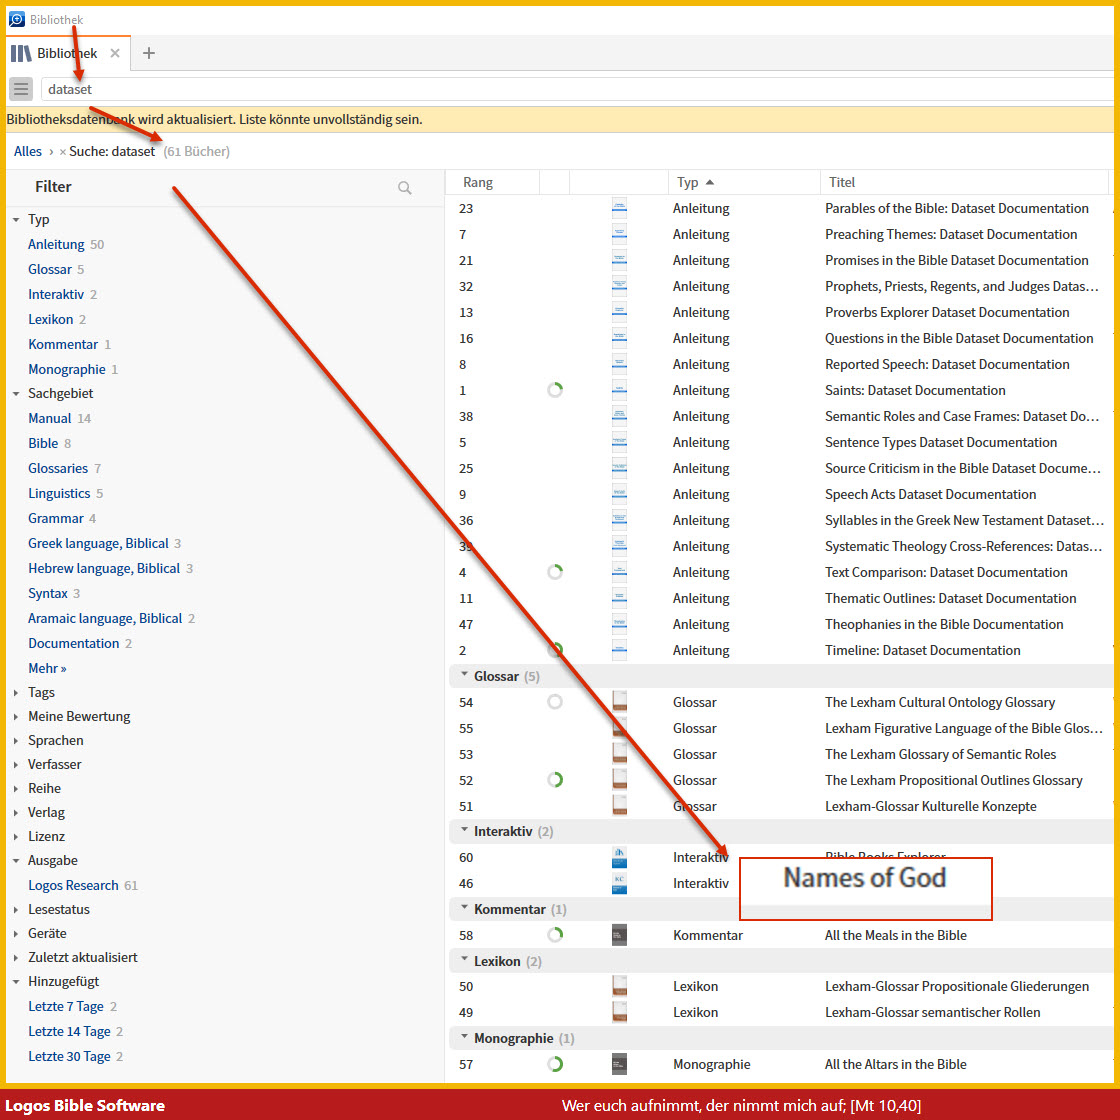This screenshot has width=1120, height=1120.
Task: Filter by Manual subject
Action: point(49,419)
